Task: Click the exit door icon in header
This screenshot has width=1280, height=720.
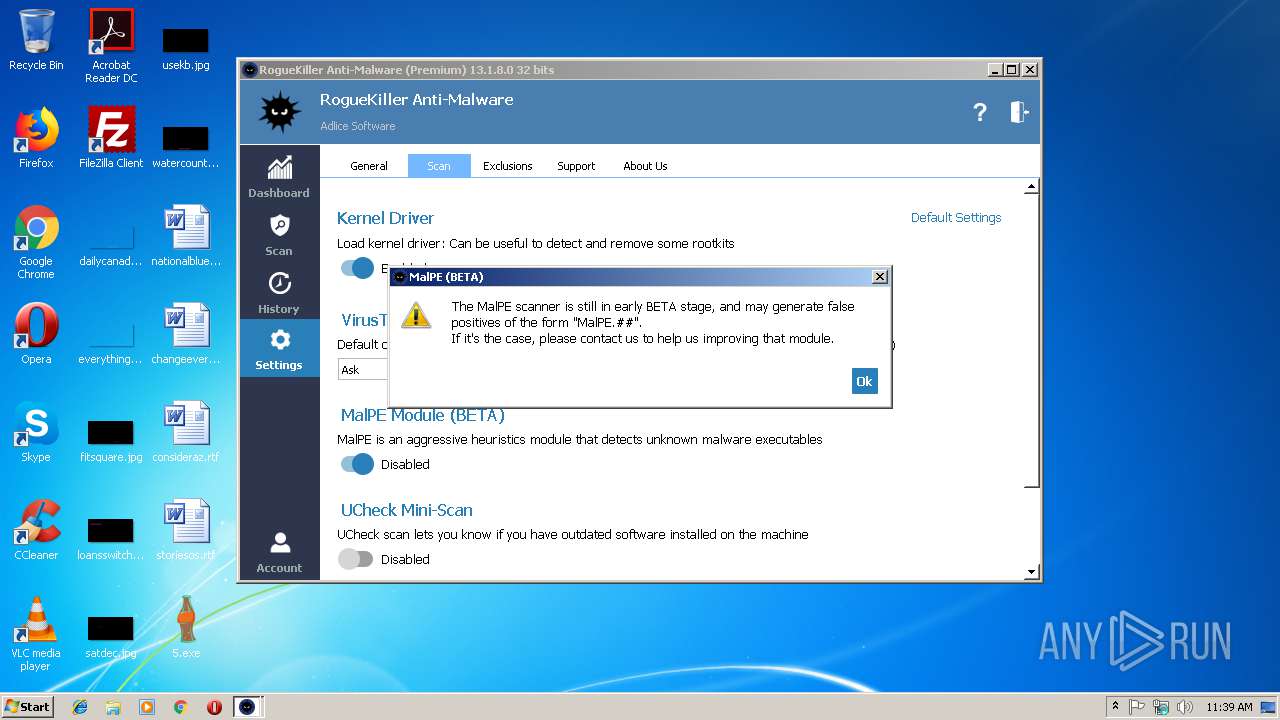Action: point(1019,112)
